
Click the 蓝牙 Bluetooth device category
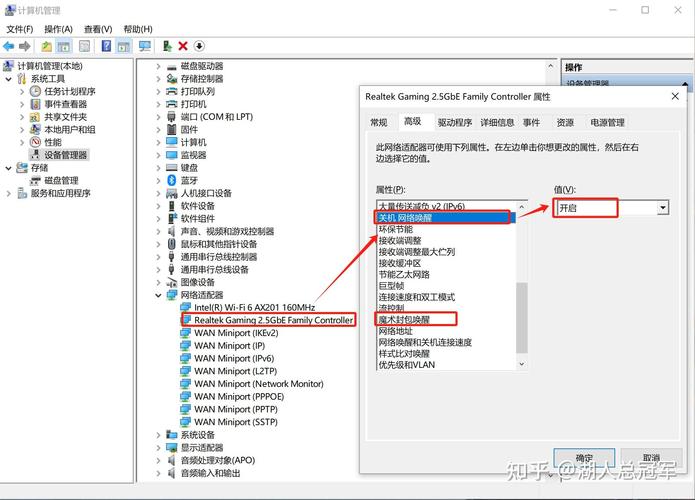pyautogui.click(x=189, y=180)
